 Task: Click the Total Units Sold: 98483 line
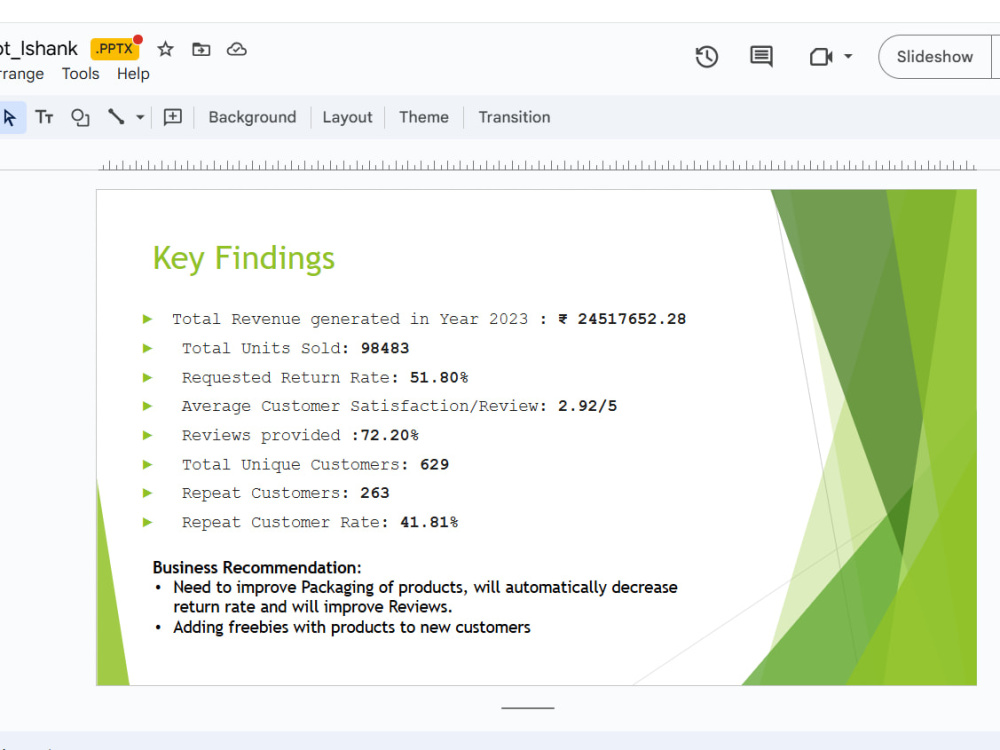point(295,348)
